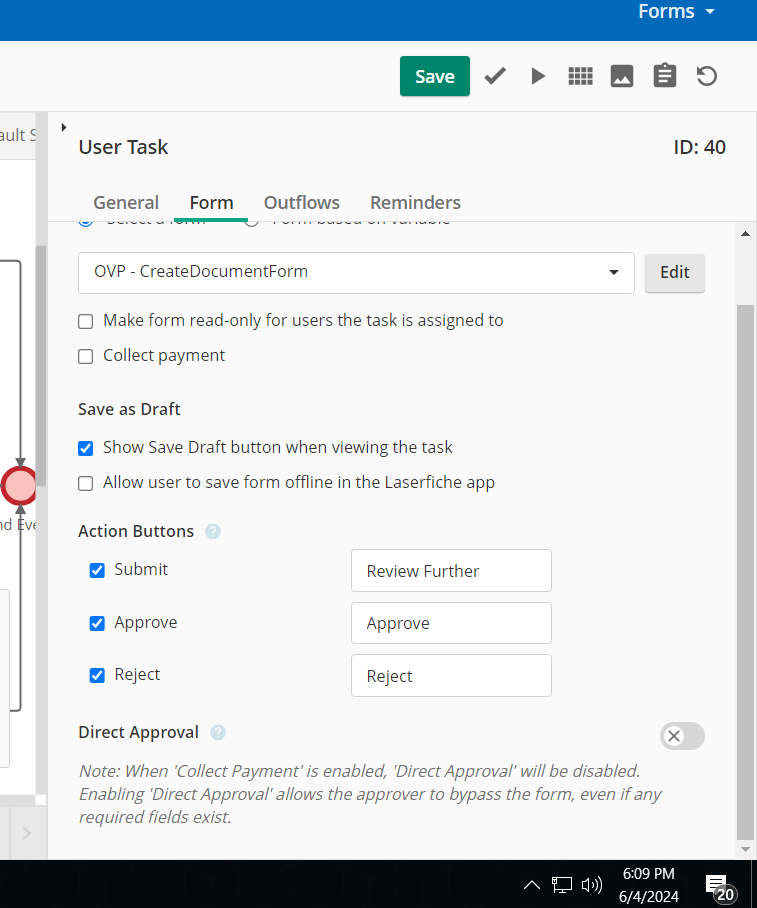Image resolution: width=757 pixels, height=908 pixels.
Task: Click the properties panel scrollbar thumb
Action: pos(745,572)
